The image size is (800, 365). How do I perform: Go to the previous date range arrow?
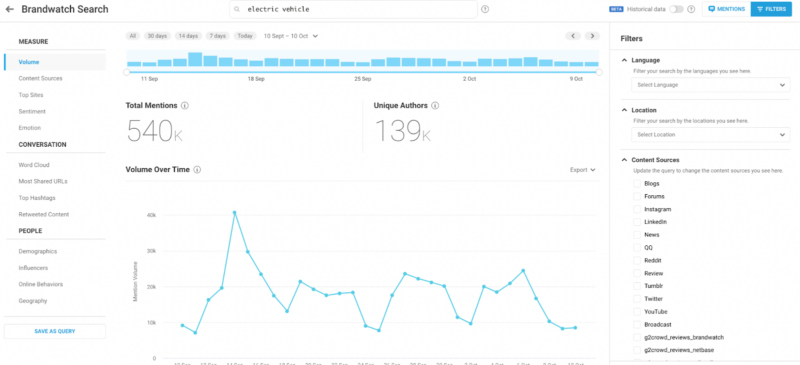pos(573,36)
